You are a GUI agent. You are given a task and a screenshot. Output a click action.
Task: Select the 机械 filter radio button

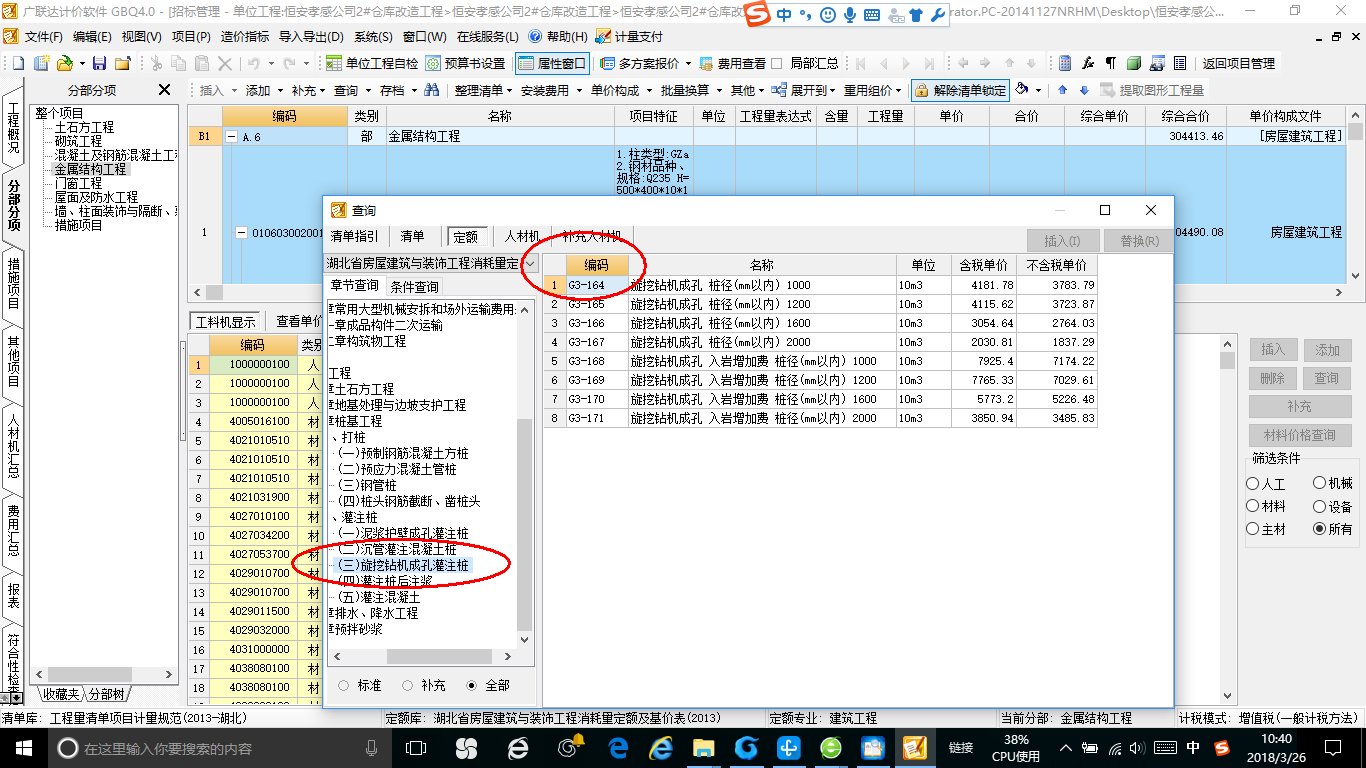click(x=1319, y=484)
